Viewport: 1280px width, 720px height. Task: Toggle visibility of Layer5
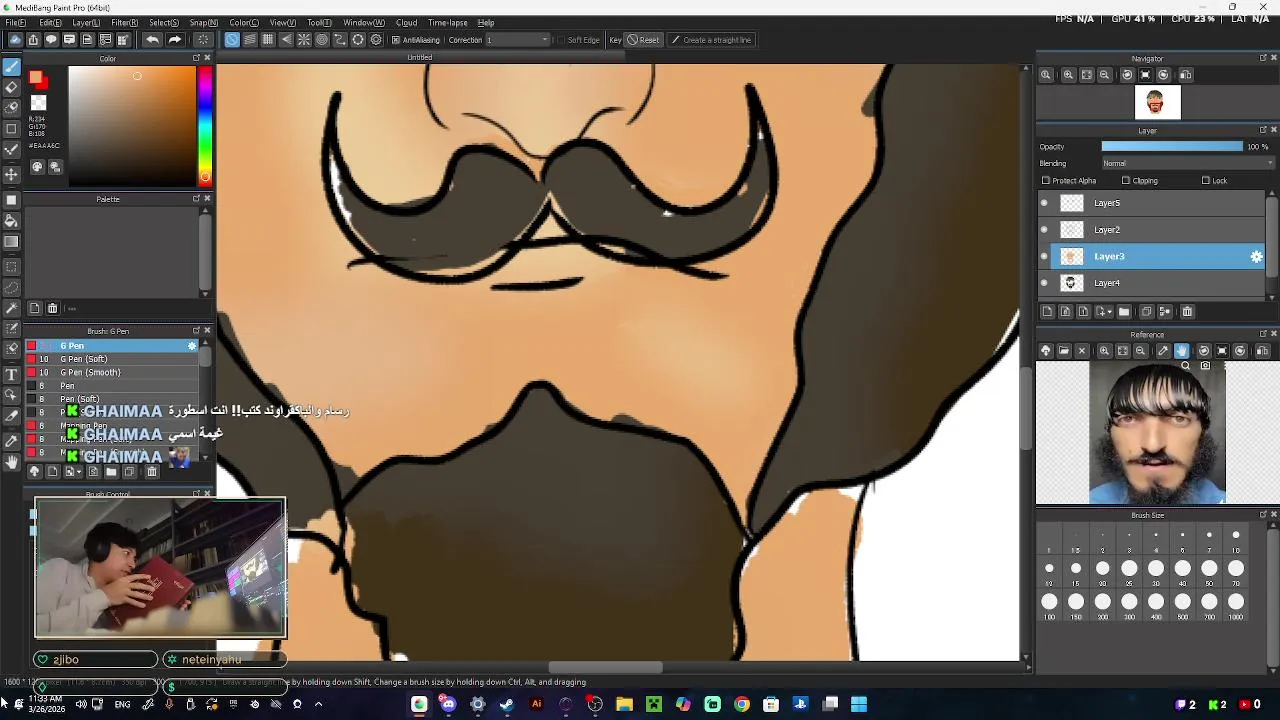tap(1044, 203)
